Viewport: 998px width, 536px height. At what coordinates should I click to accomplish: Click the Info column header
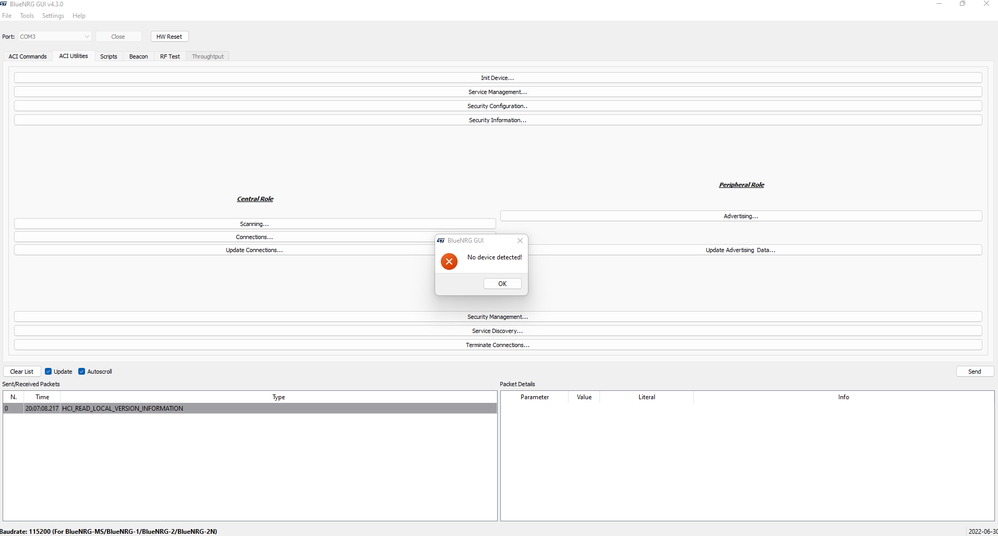pyautogui.click(x=843, y=397)
